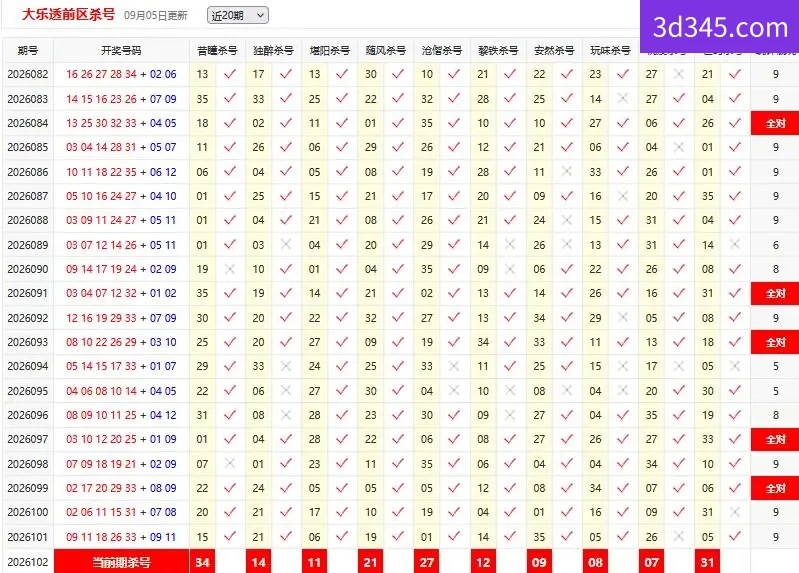Click the red 31 prediction box in bottom row
The height and width of the screenshot is (573, 799).
707,562
